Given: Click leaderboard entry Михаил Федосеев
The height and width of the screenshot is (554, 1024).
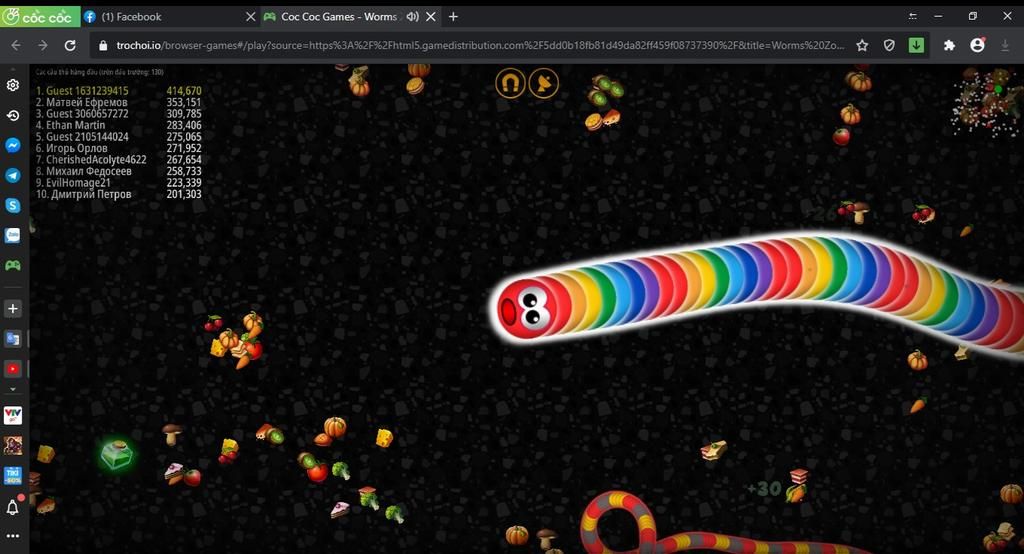Looking at the screenshot, I should 84,171.
